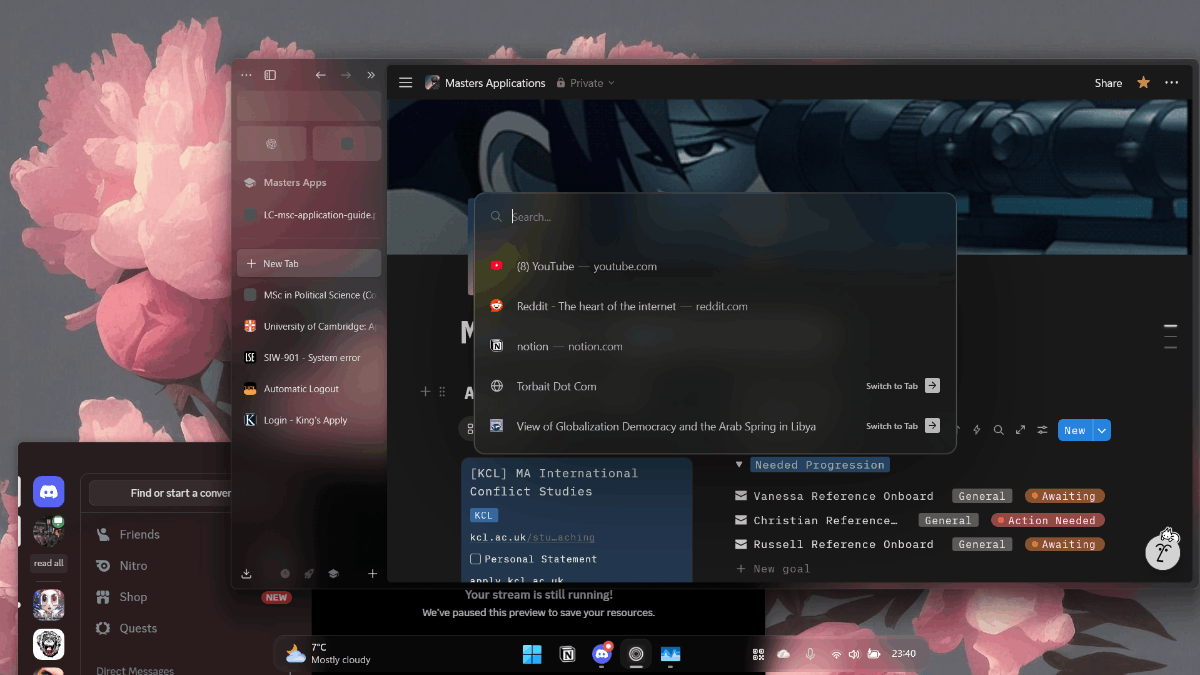Screen dimensions: 1200x675
Task: Select Nitro in the Discord sidebar
Action: point(131,565)
